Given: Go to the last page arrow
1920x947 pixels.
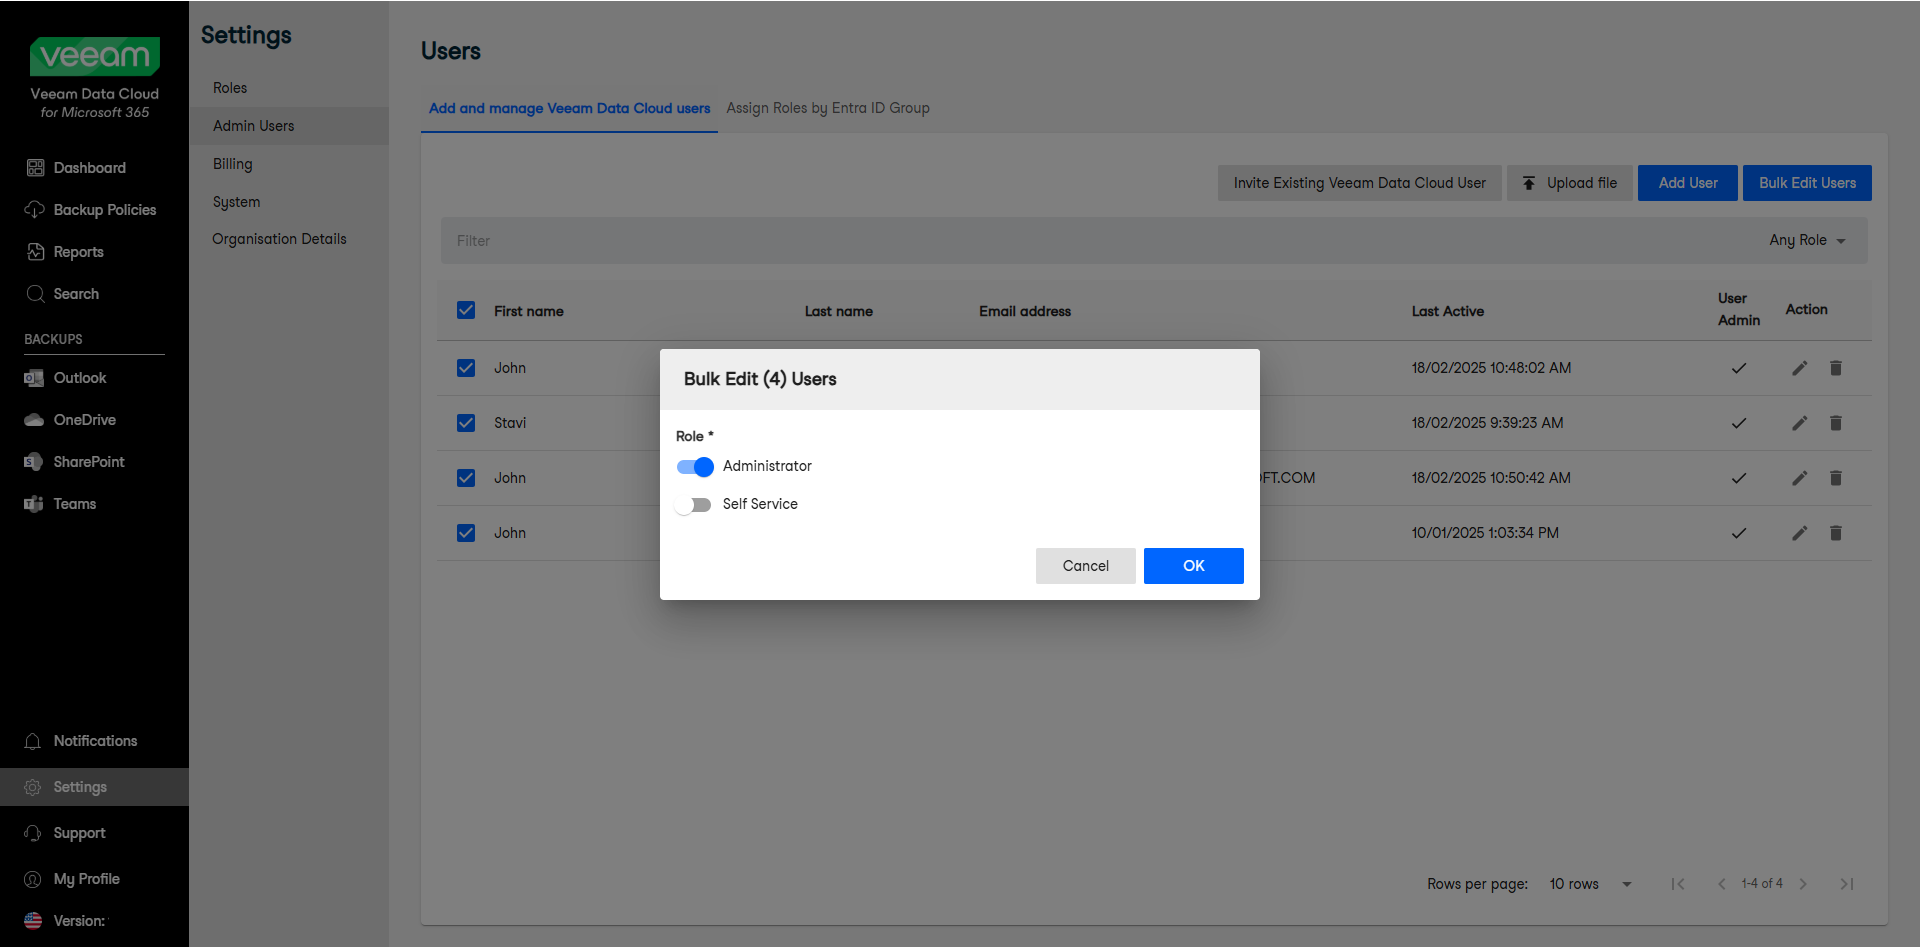Looking at the screenshot, I should (1847, 884).
